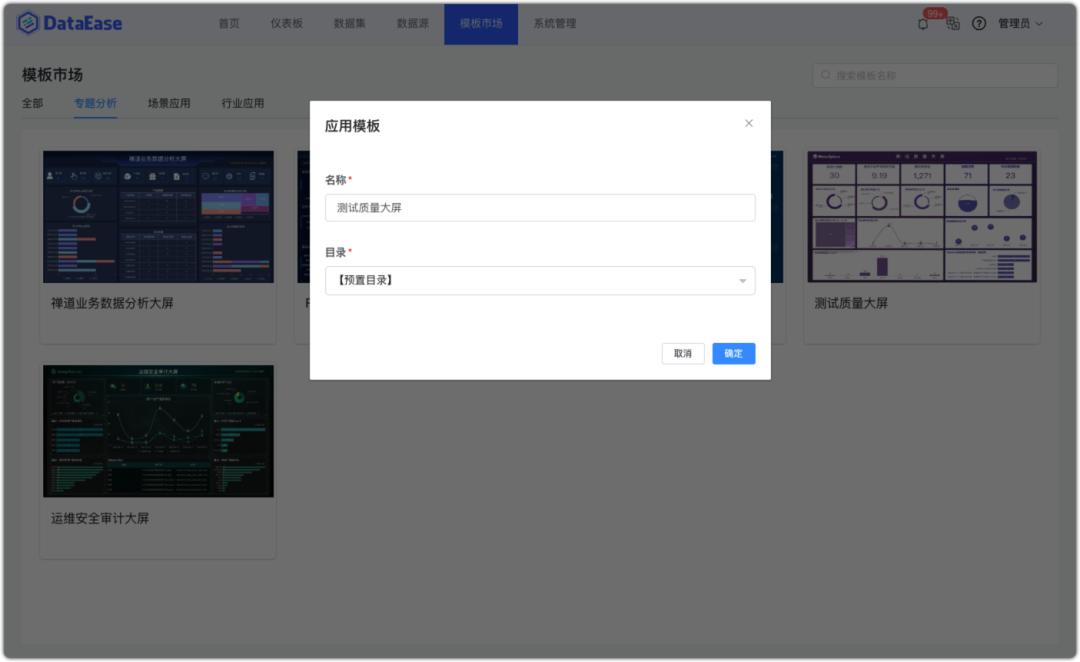
Task: Click the 名称 input containing 测试质量大屏
Action: pos(542,208)
